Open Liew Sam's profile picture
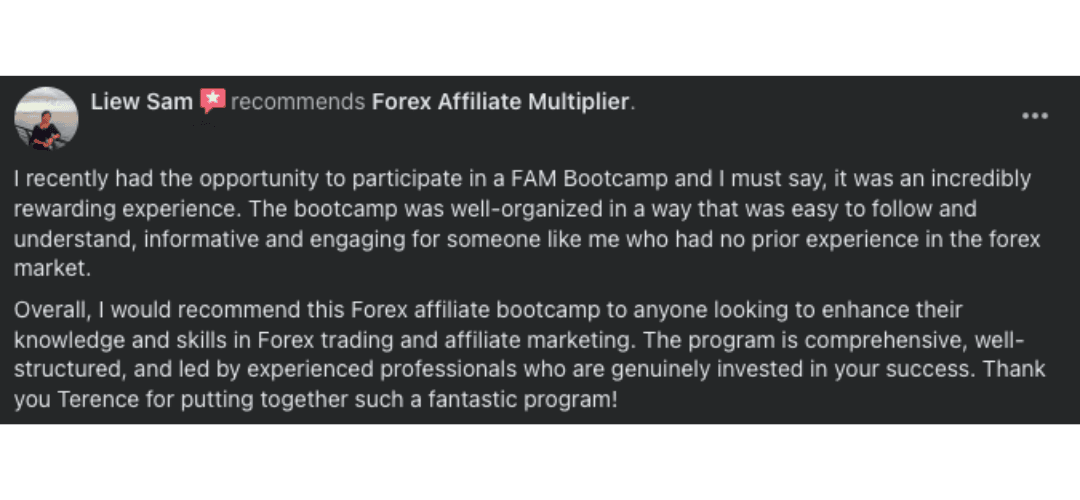Viewport: 1080px width, 500px height. point(46,119)
